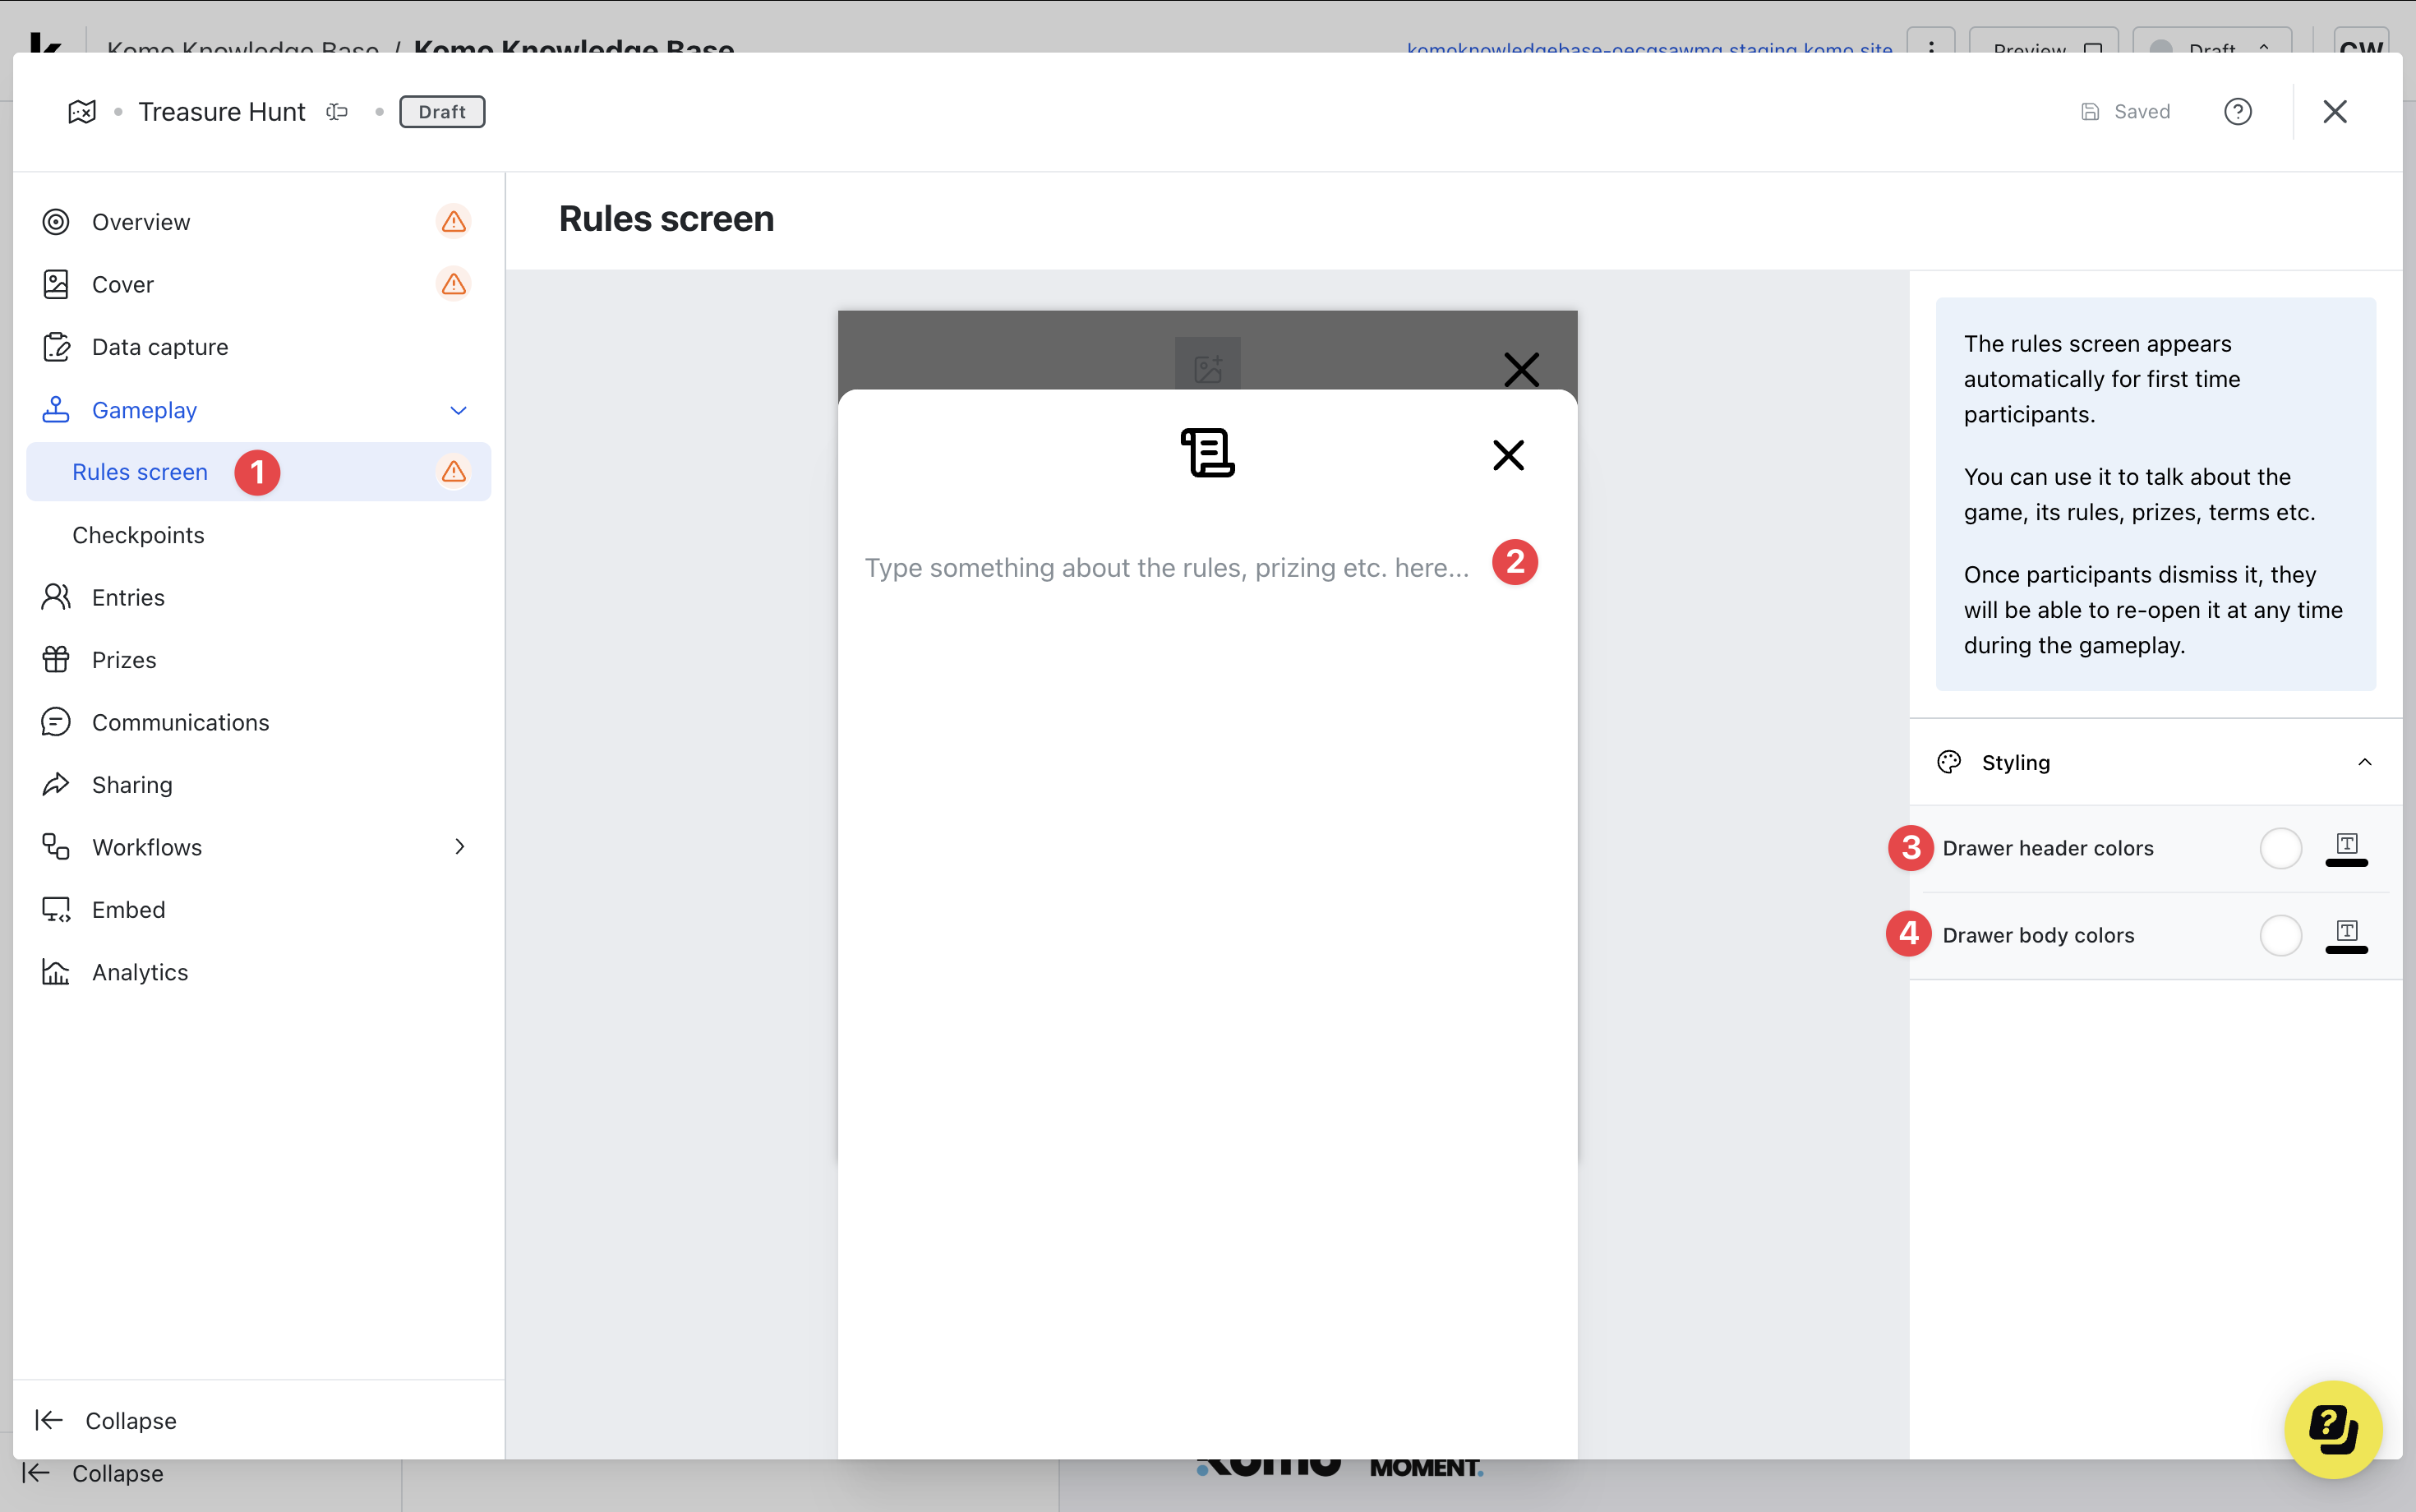Open the help question mark icon
Screen dimensions: 2416x1512
[2237, 112]
